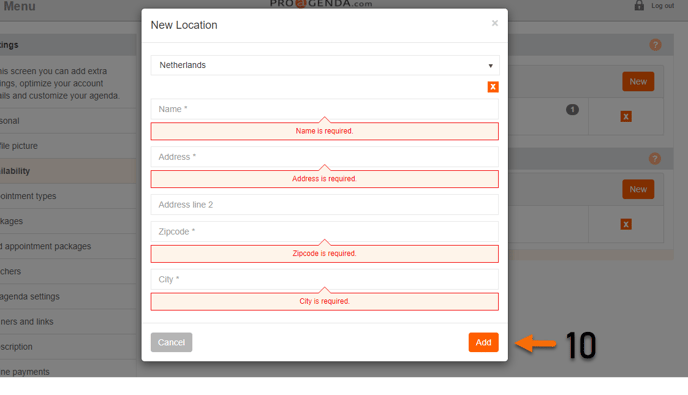Close the New Location dialog
Image resolution: width=688 pixels, height=395 pixels.
494,23
